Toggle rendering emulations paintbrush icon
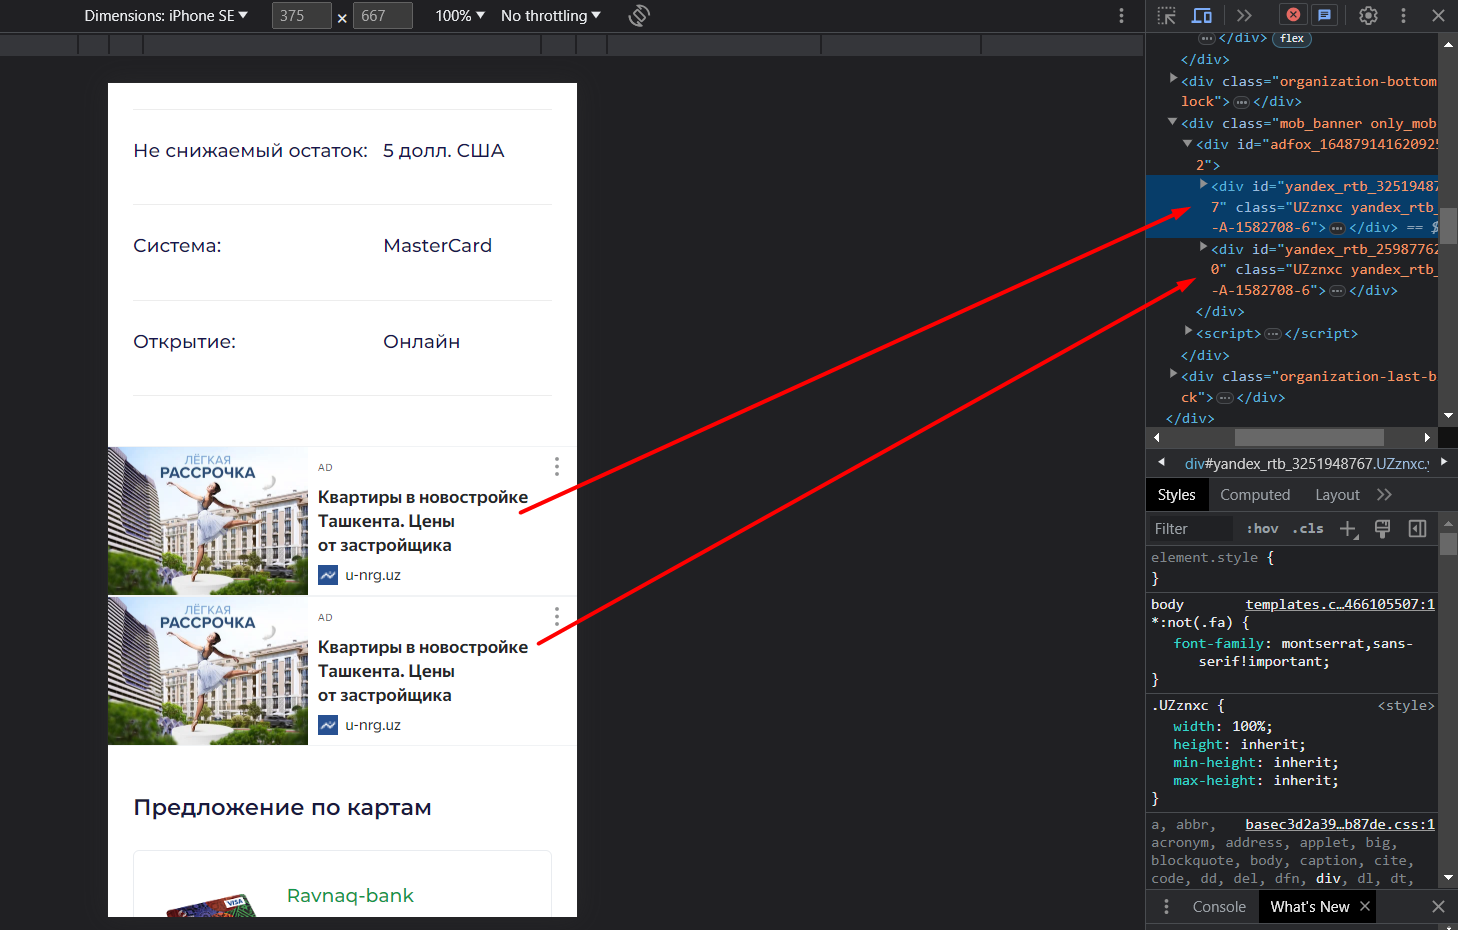Image resolution: width=1458 pixels, height=930 pixels. 1383,529
